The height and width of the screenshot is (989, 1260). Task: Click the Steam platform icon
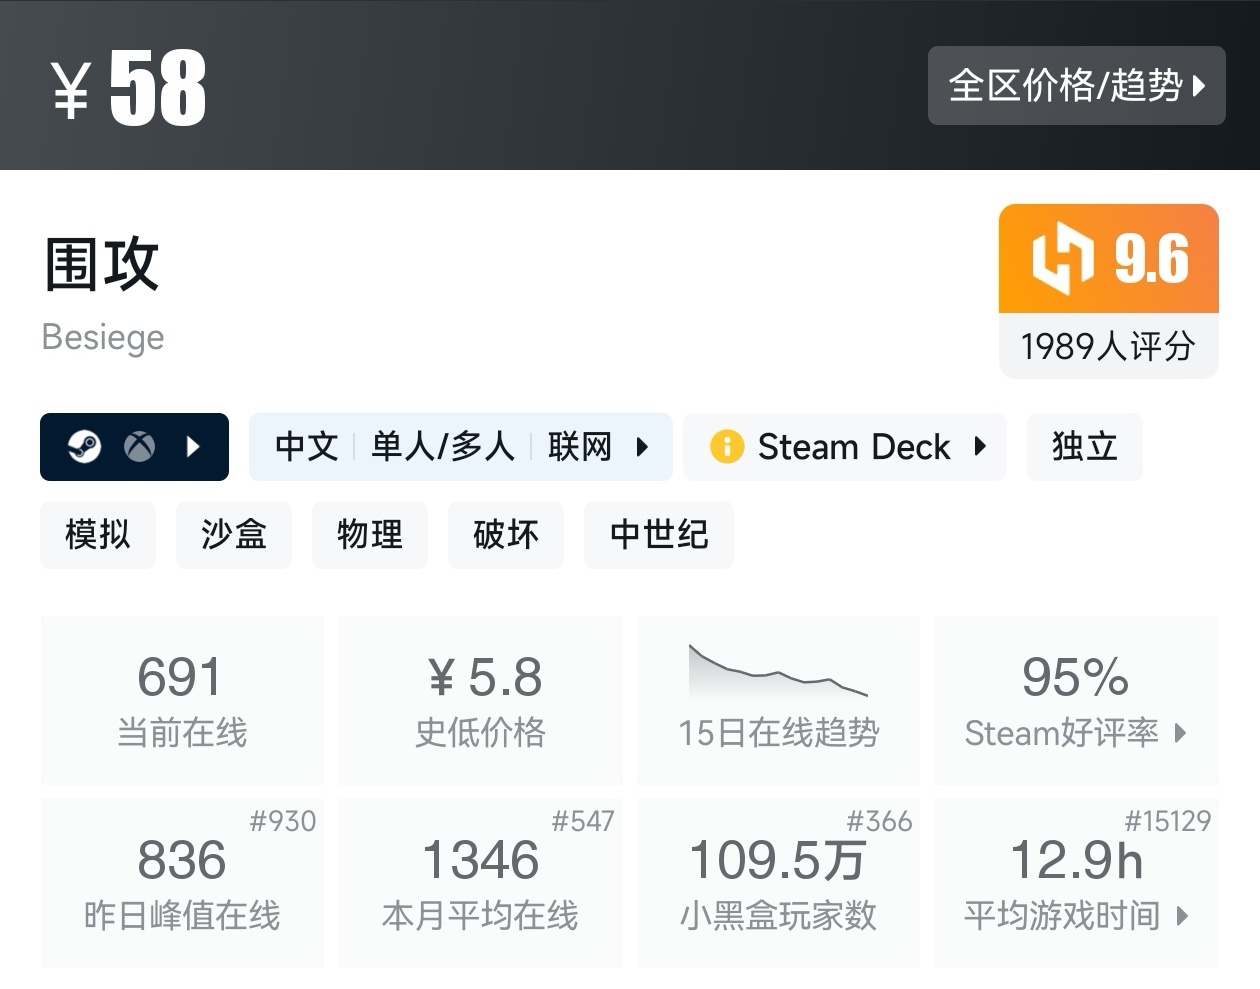click(x=84, y=446)
